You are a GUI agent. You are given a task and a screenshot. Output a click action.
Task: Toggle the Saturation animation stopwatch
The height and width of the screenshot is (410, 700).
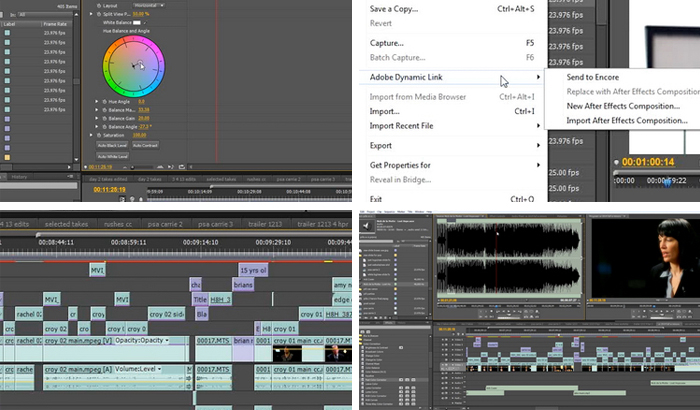99,135
